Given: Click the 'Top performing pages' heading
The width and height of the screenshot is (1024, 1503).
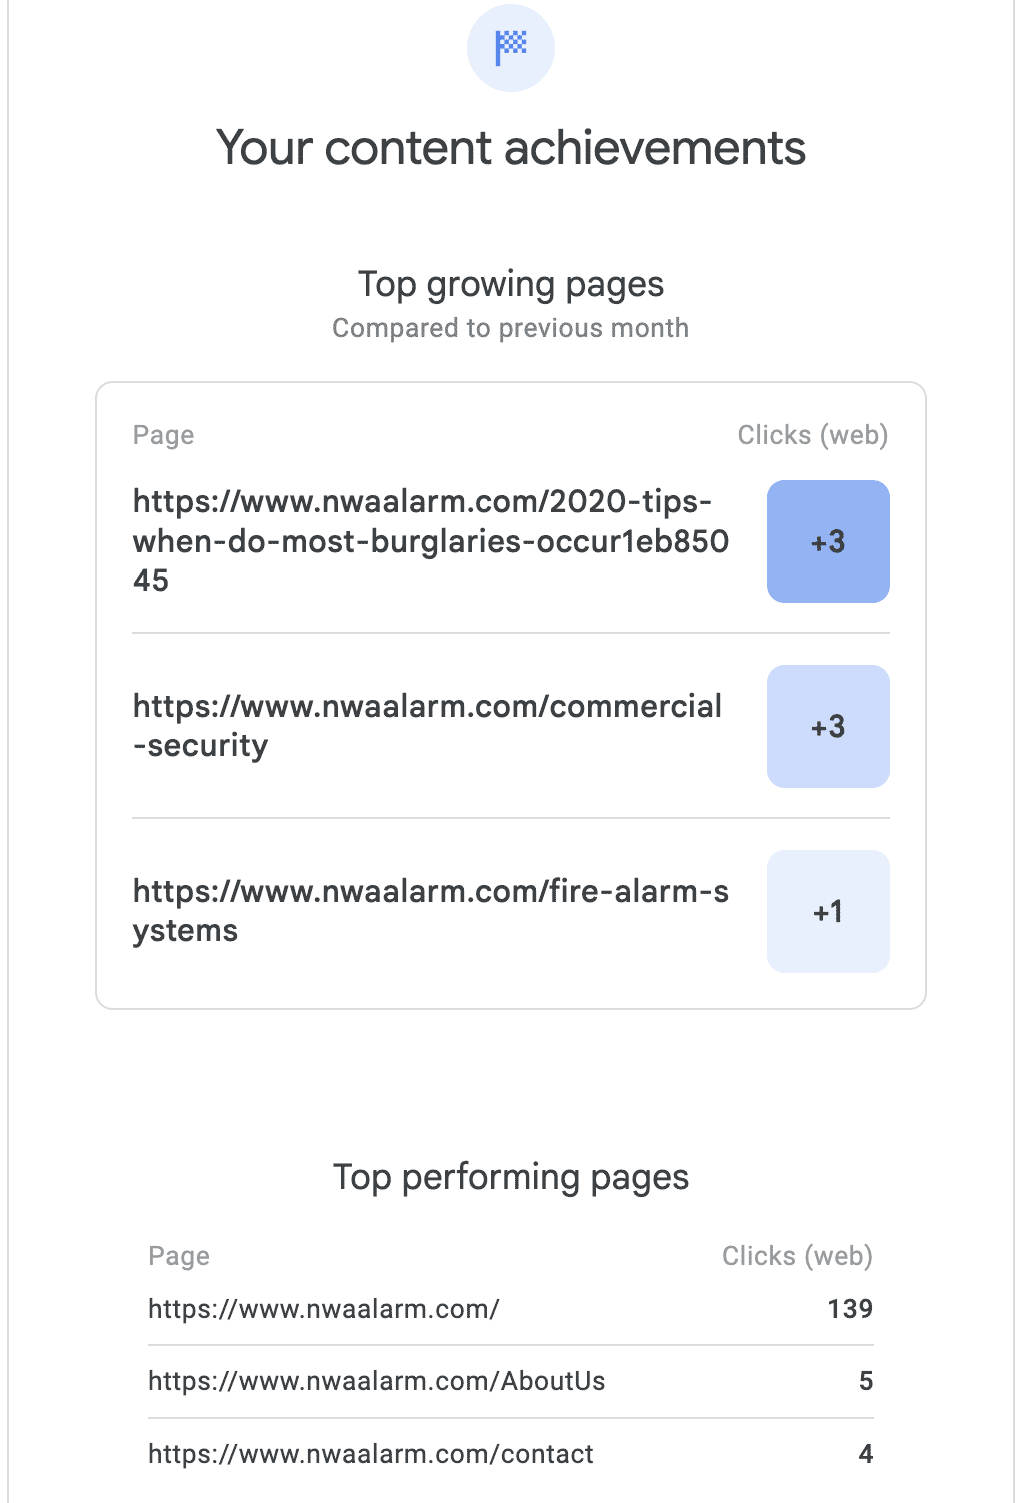Looking at the screenshot, I should [x=511, y=1177].
